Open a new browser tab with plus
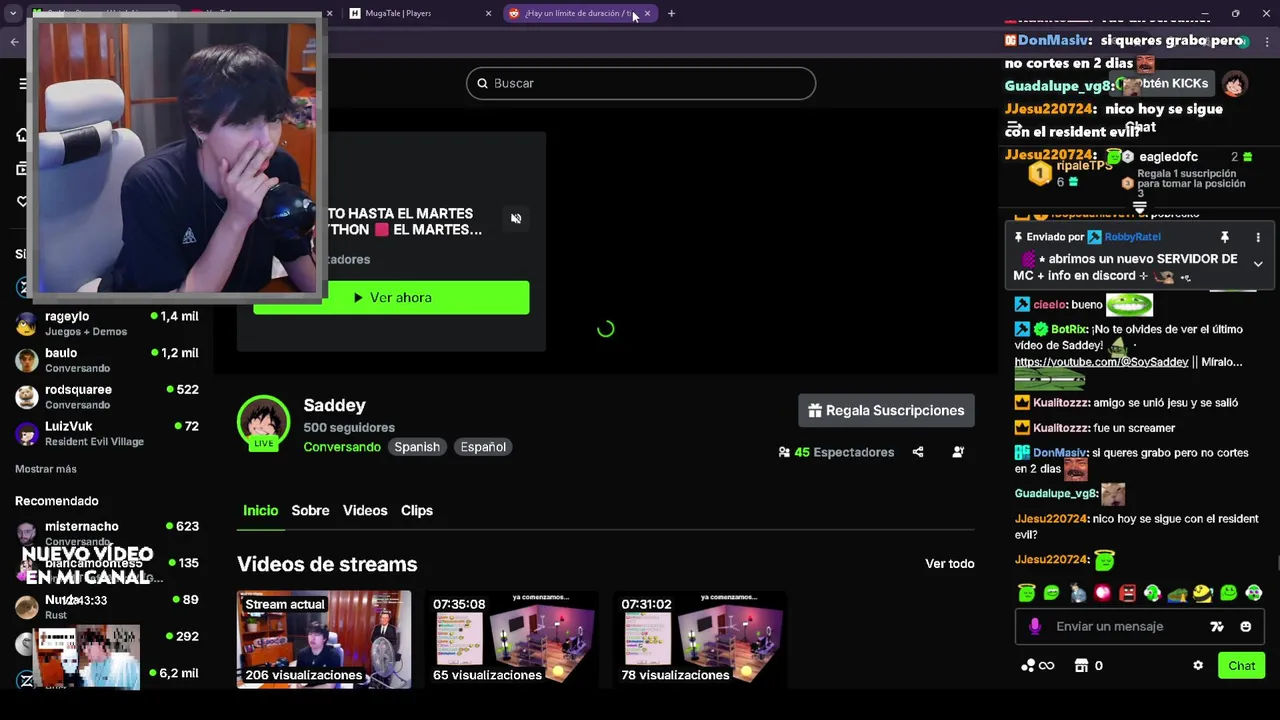 click(x=671, y=13)
